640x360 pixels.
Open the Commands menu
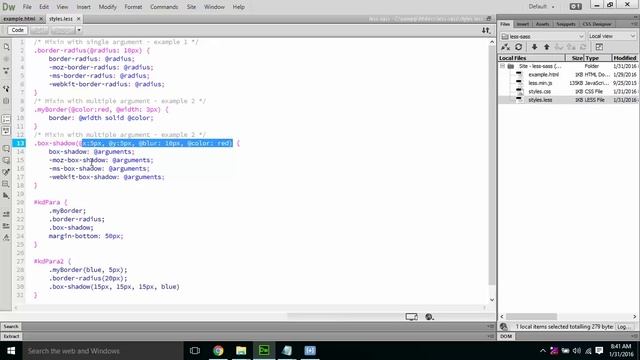click(164, 7)
